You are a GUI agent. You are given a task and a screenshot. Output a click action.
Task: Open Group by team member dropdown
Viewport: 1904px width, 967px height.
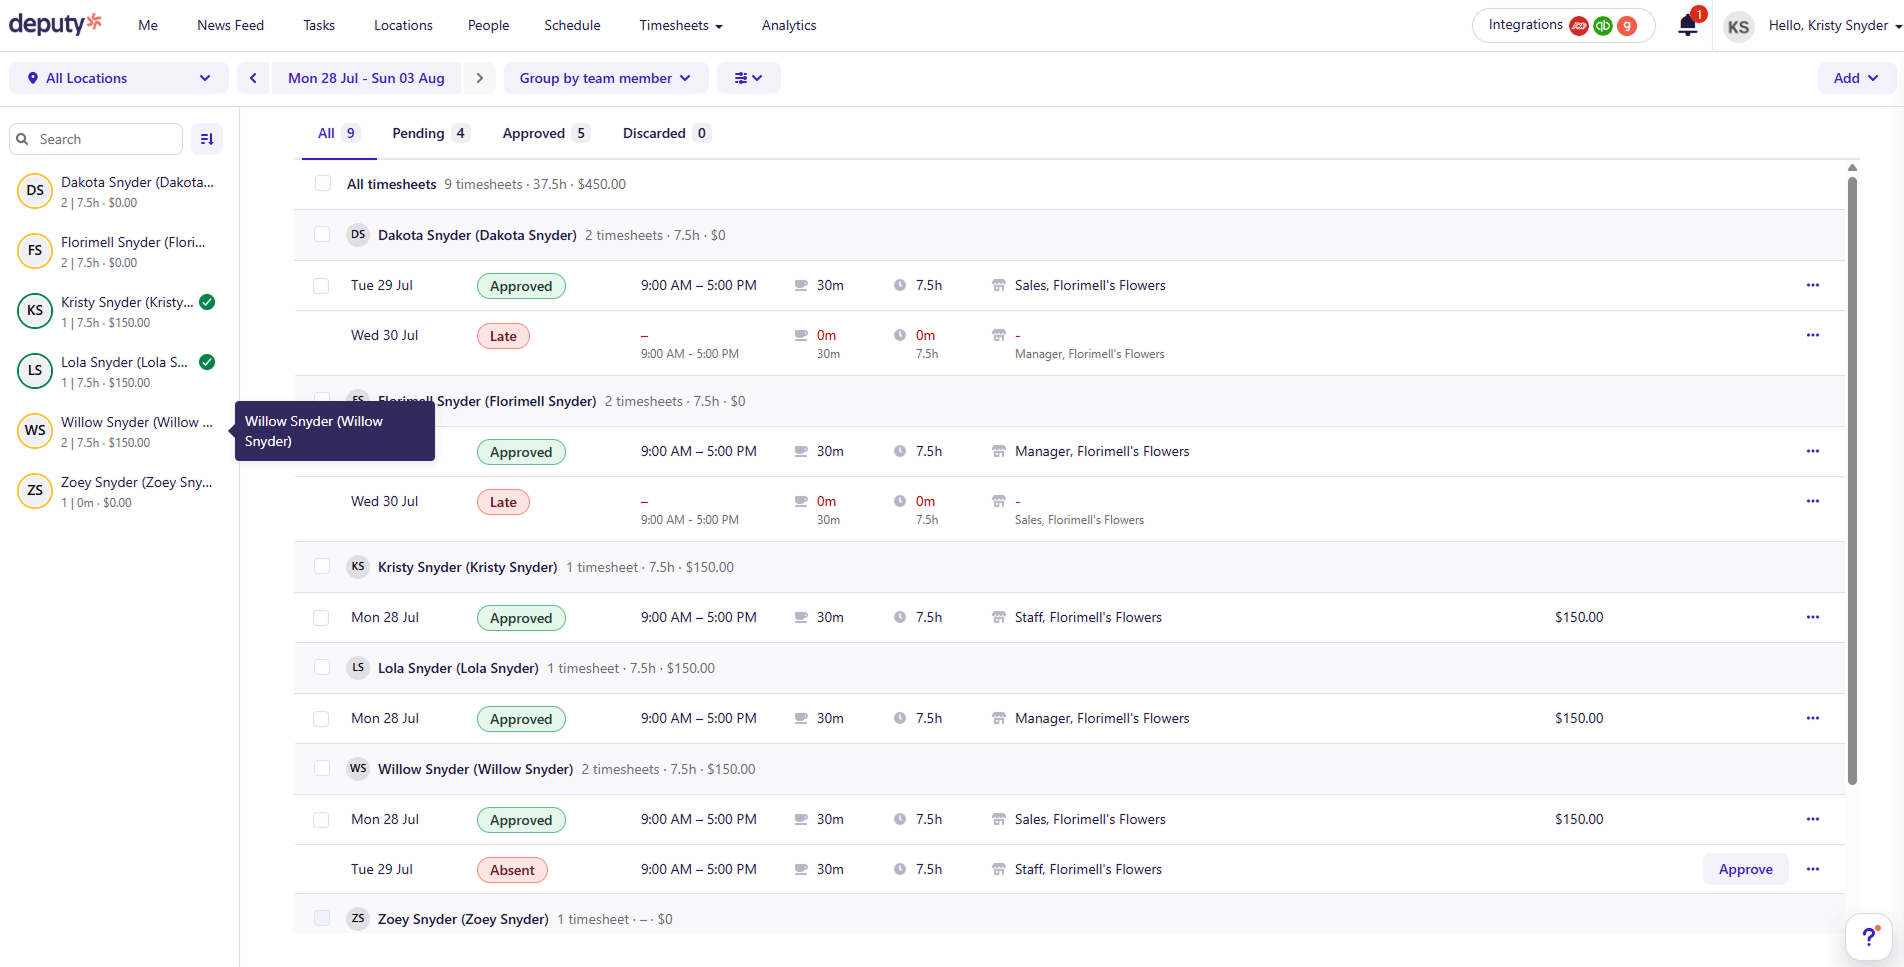605,78
